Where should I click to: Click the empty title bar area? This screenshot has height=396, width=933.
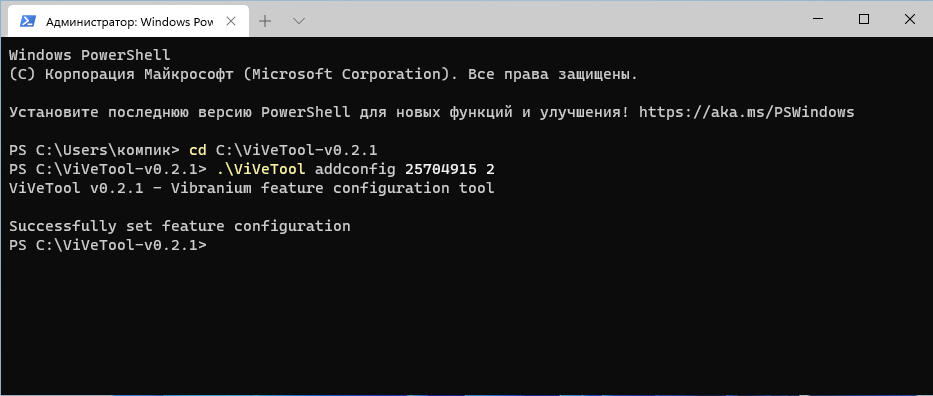[550, 20]
